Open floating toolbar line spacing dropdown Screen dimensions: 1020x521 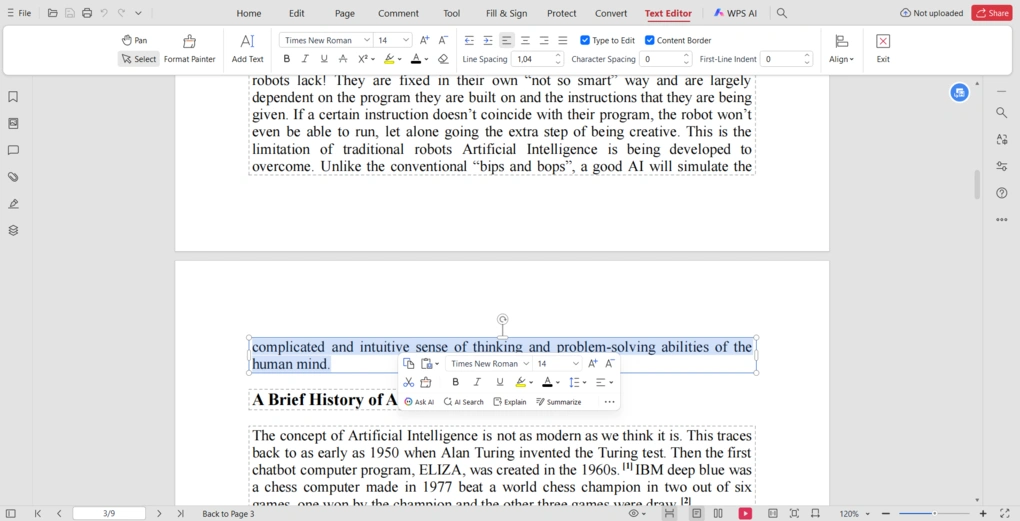tap(578, 382)
